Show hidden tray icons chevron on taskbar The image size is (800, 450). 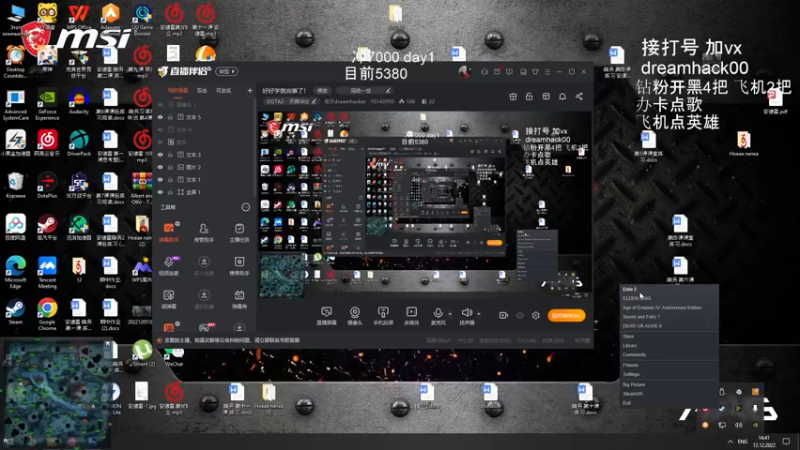coord(730,442)
